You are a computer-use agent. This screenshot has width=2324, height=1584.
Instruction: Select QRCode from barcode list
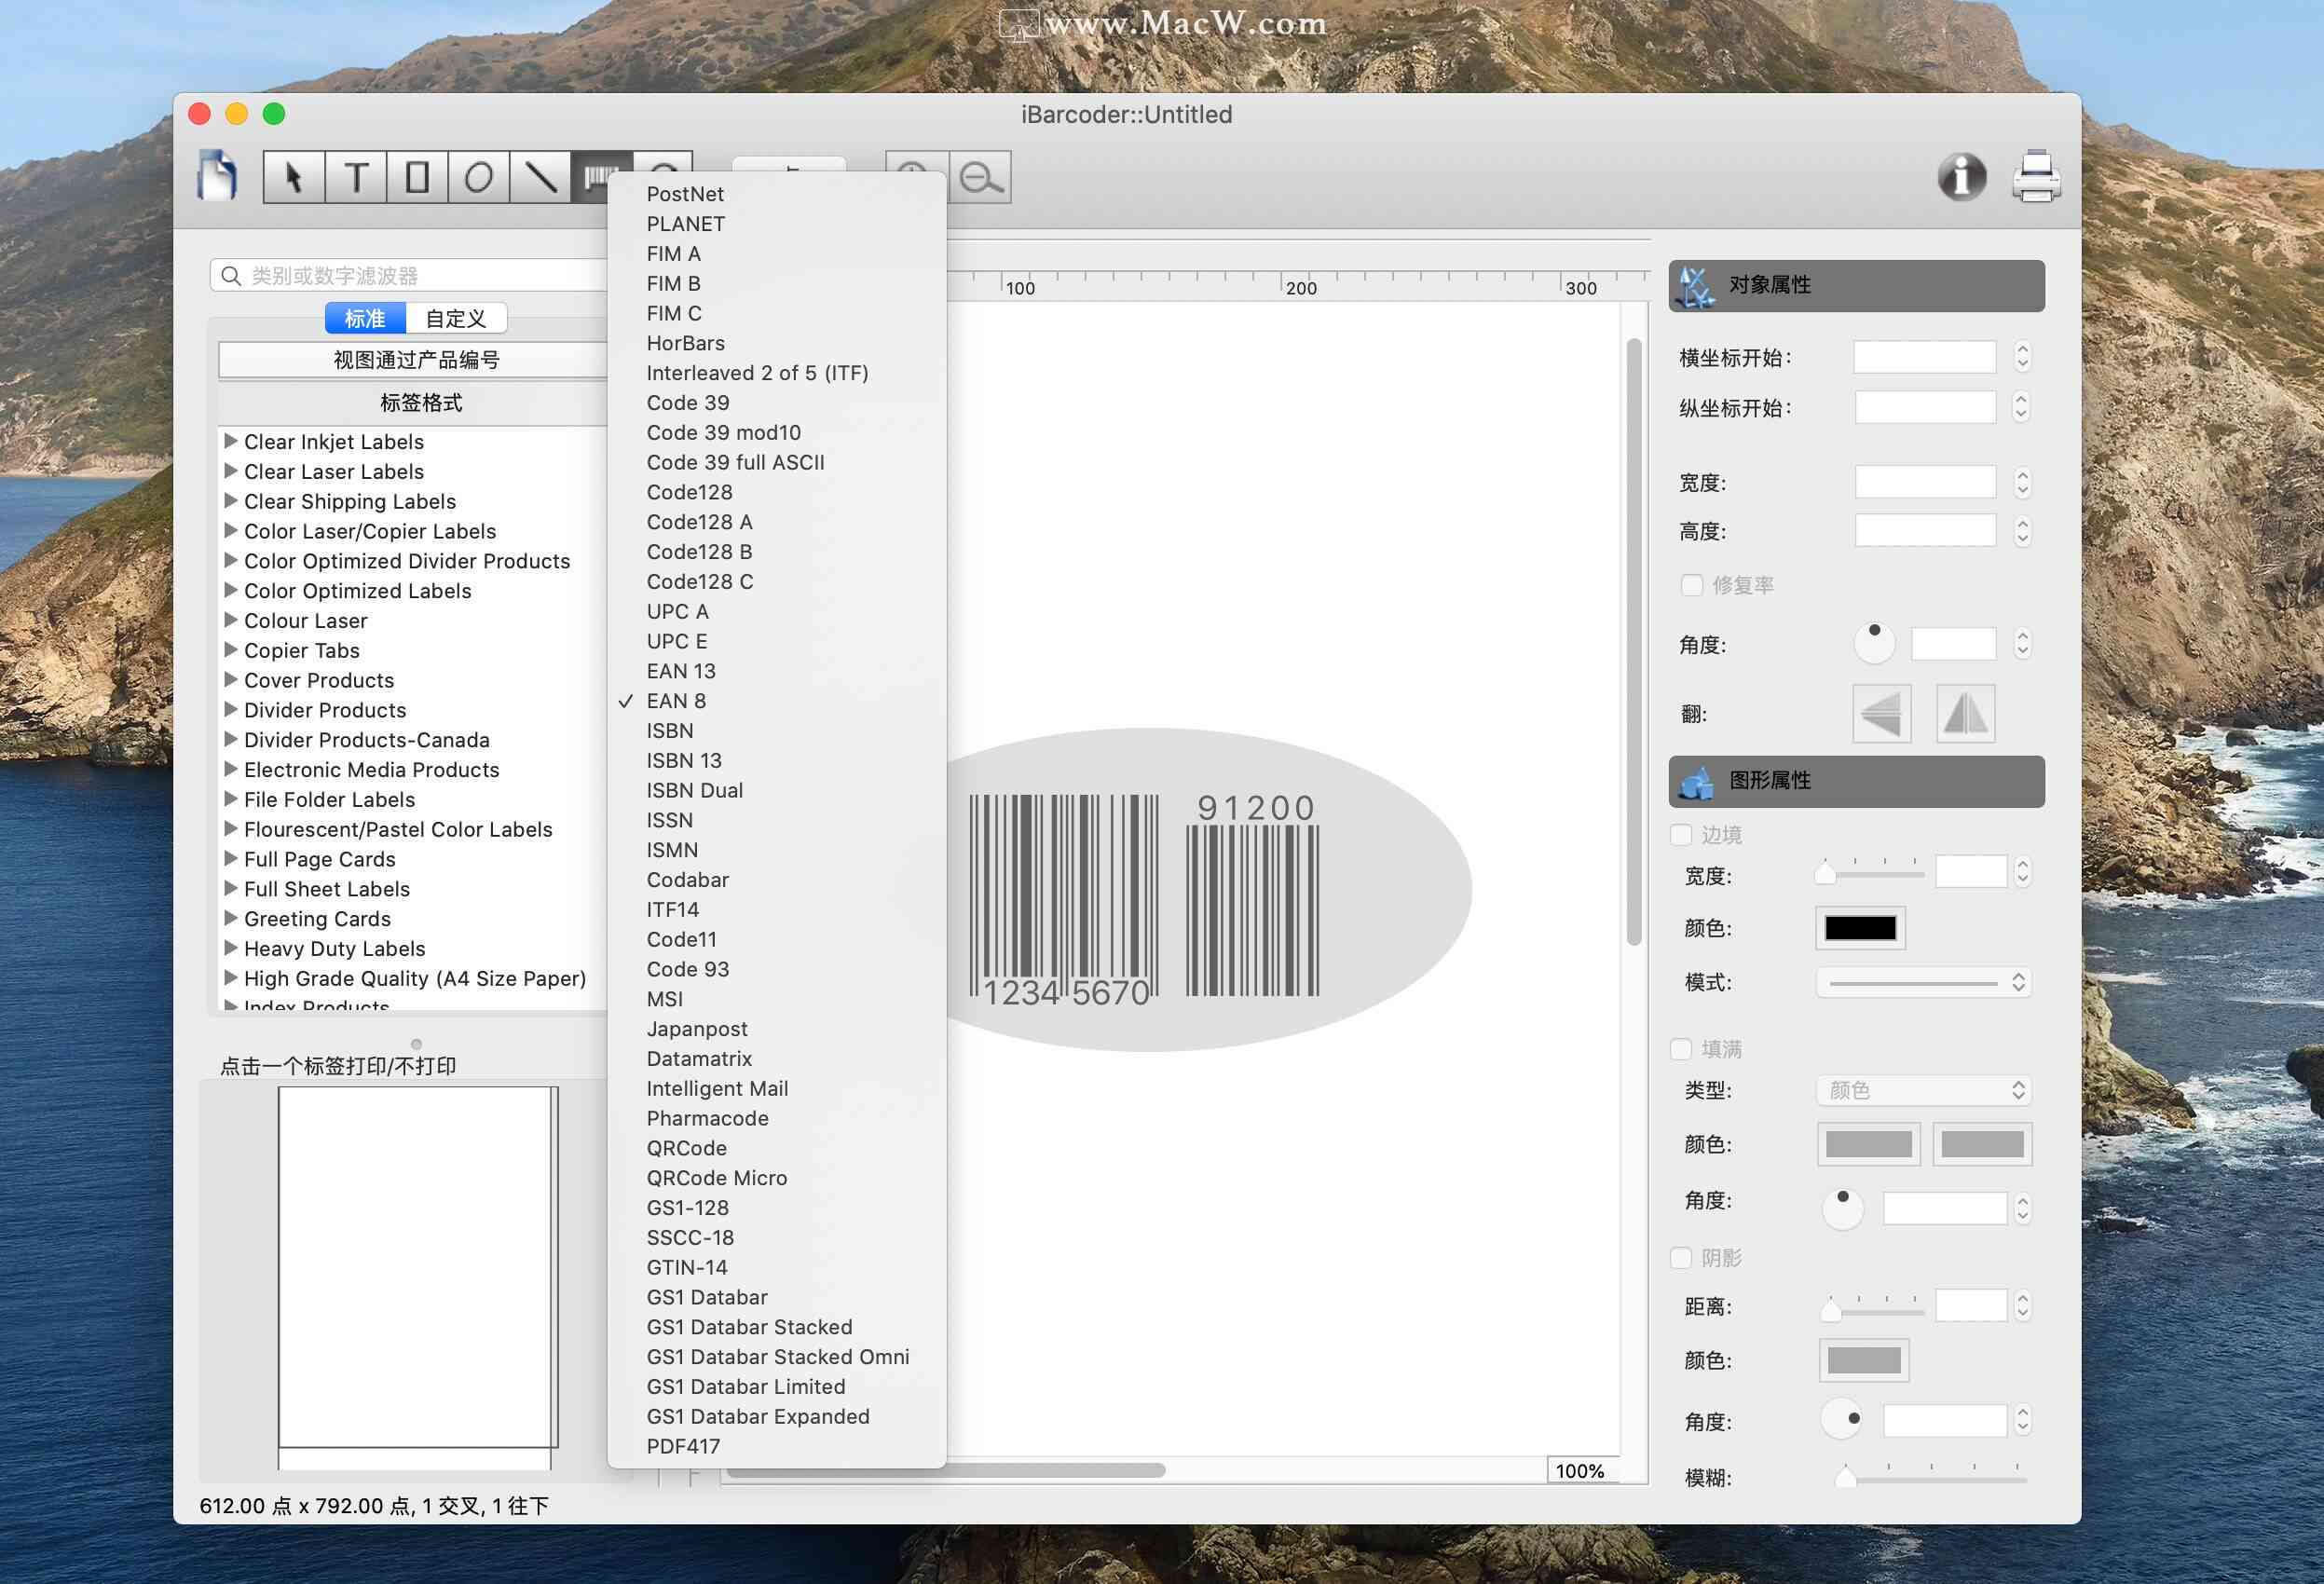[x=687, y=1148]
